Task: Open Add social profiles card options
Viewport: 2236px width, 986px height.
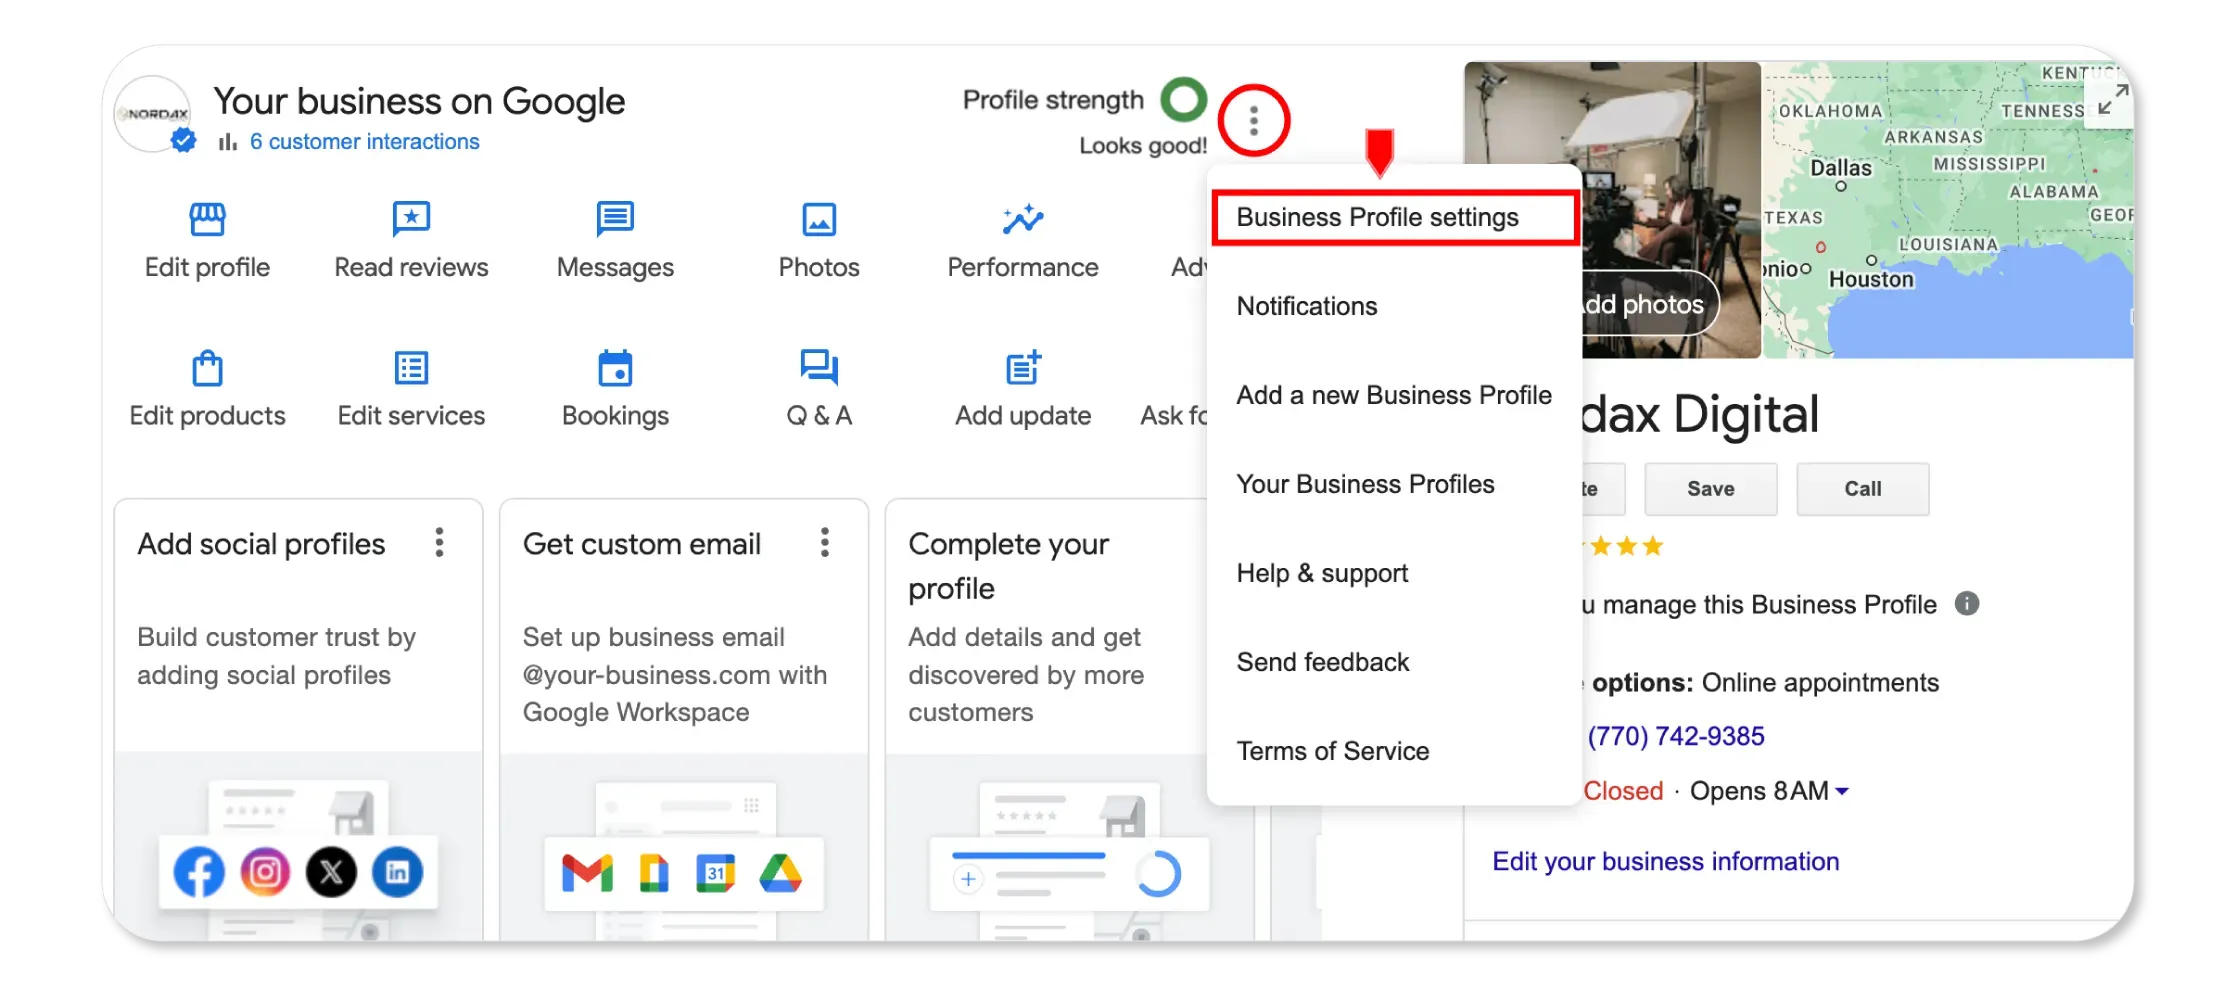Action: click(x=439, y=543)
